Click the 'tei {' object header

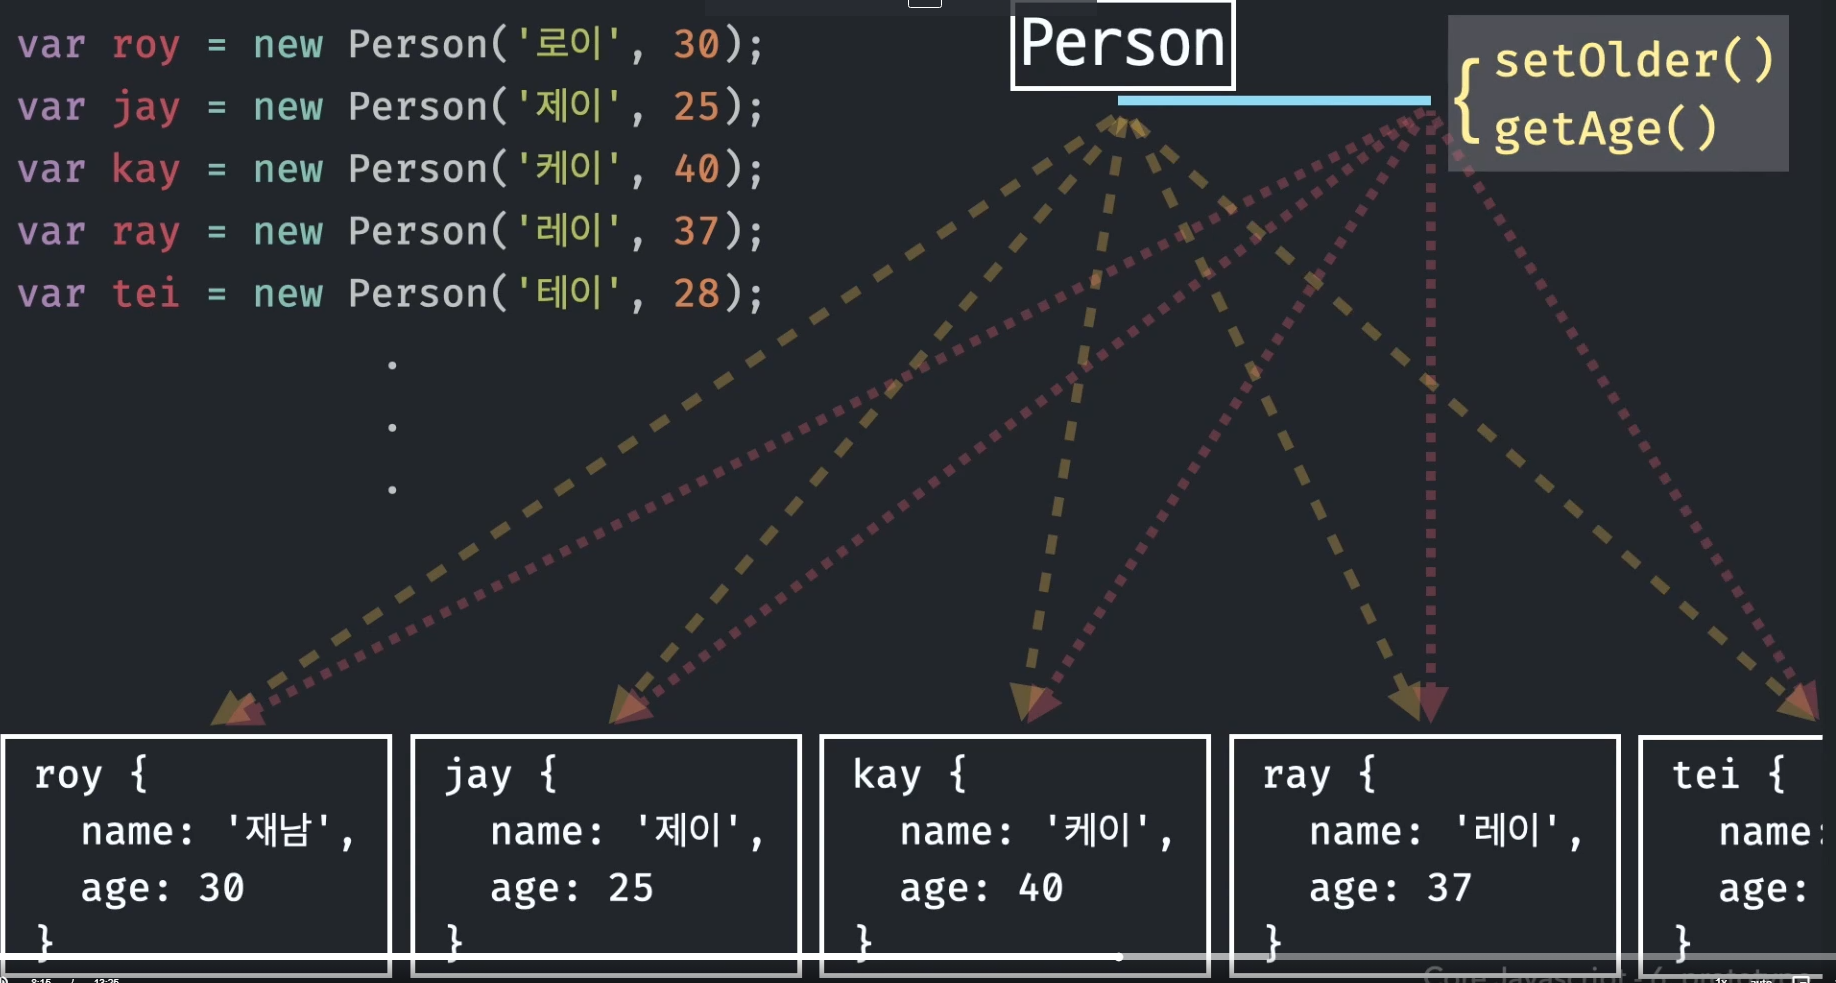pyautogui.click(x=1729, y=775)
